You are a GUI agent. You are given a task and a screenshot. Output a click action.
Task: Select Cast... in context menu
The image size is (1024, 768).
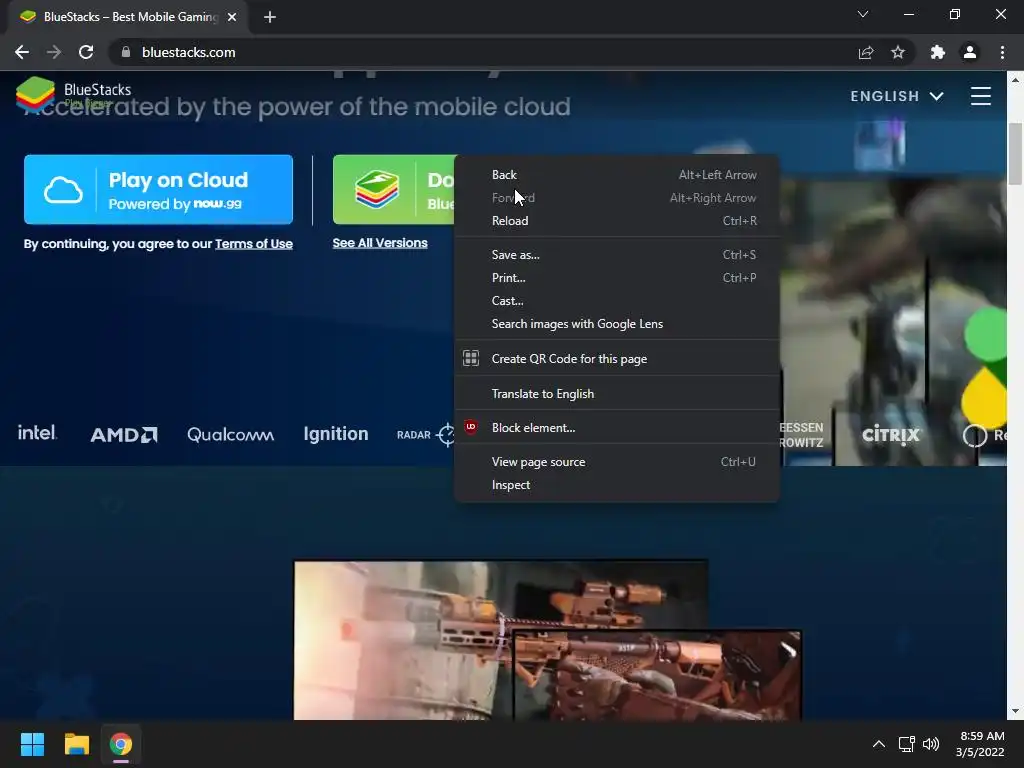click(x=616, y=300)
